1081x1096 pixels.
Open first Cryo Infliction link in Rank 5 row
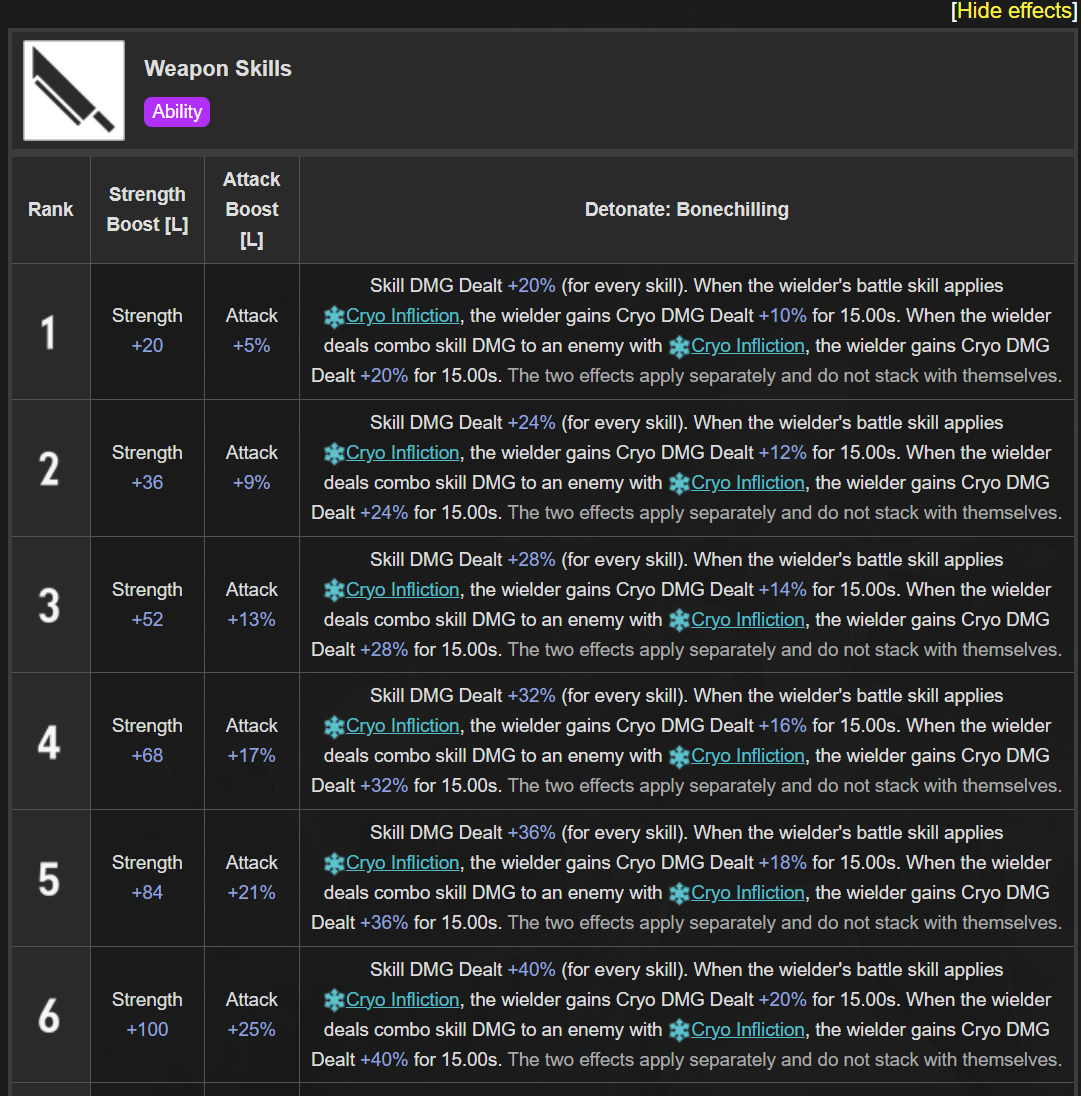click(x=402, y=863)
